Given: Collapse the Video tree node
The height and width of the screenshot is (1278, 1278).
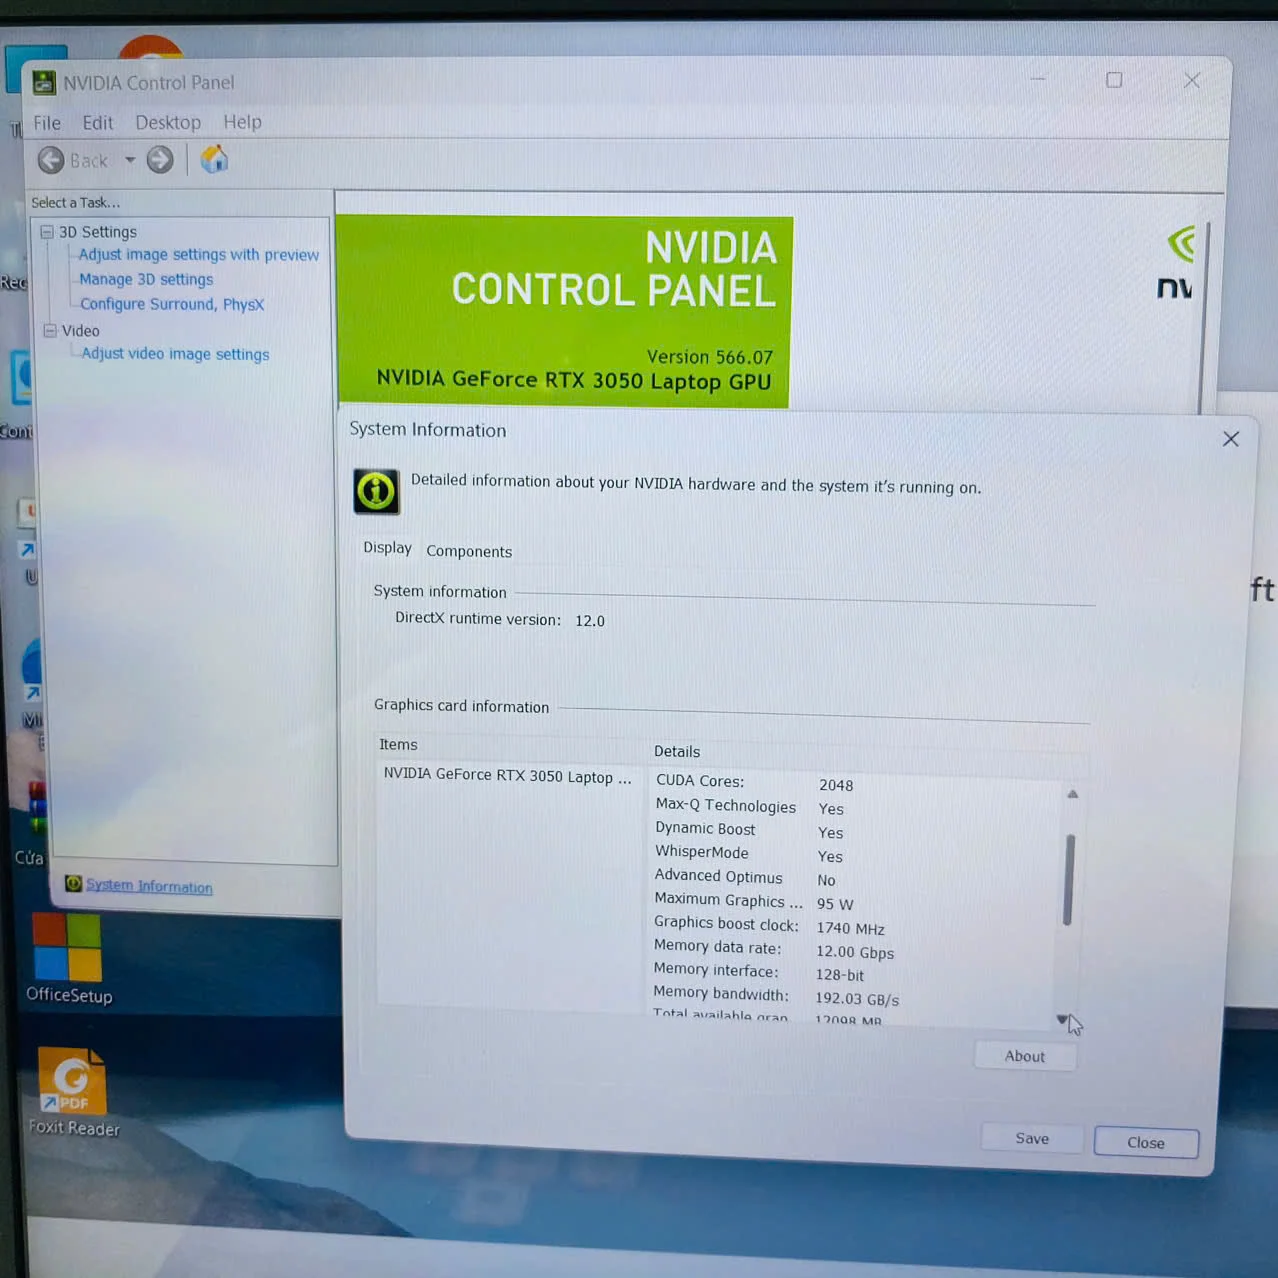Looking at the screenshot, I should pos(49,330).
